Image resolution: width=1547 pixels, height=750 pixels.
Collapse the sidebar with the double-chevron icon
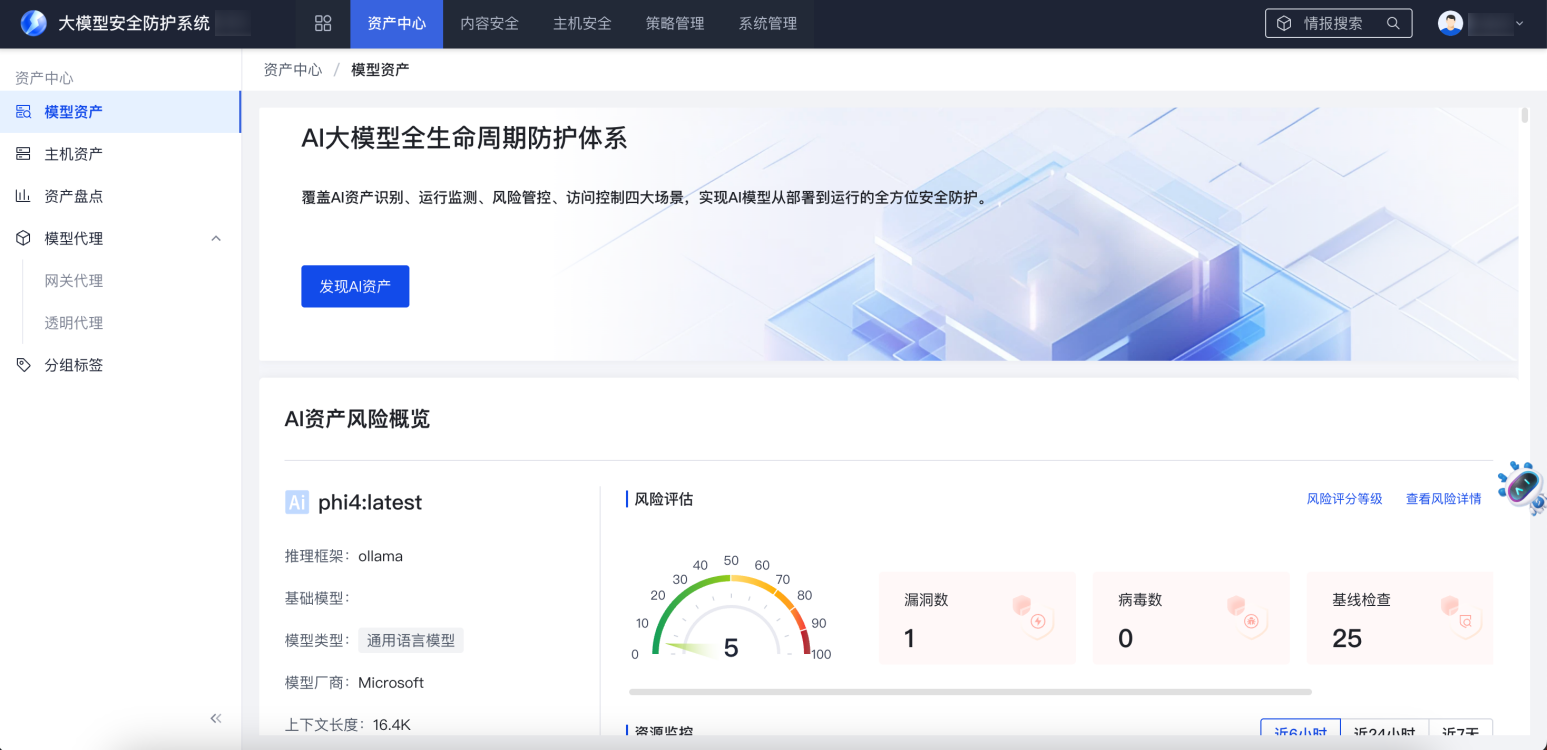click(216, 718)
